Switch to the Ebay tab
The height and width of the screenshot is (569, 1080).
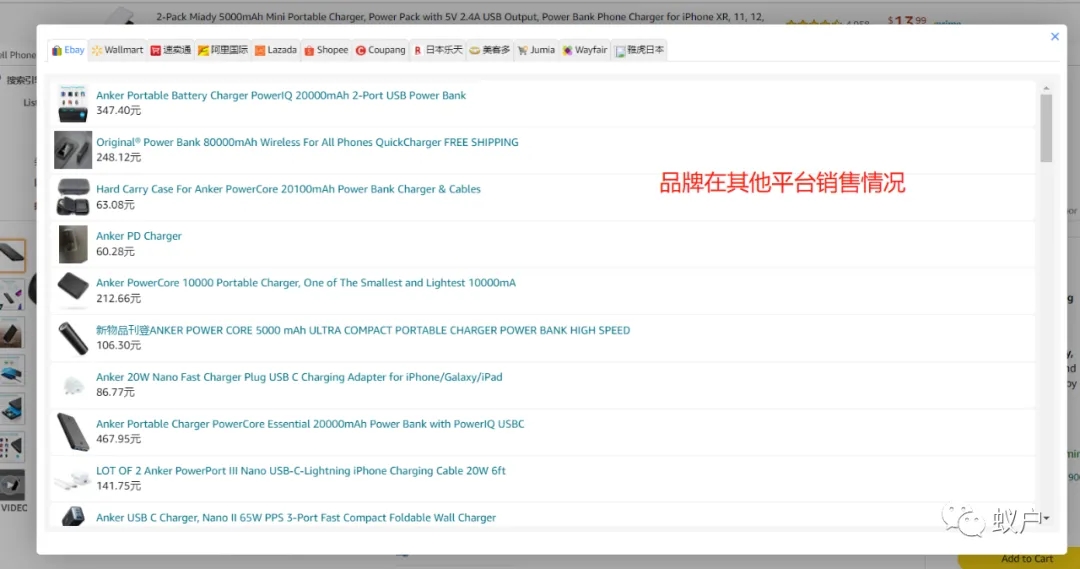coord(68,50)
